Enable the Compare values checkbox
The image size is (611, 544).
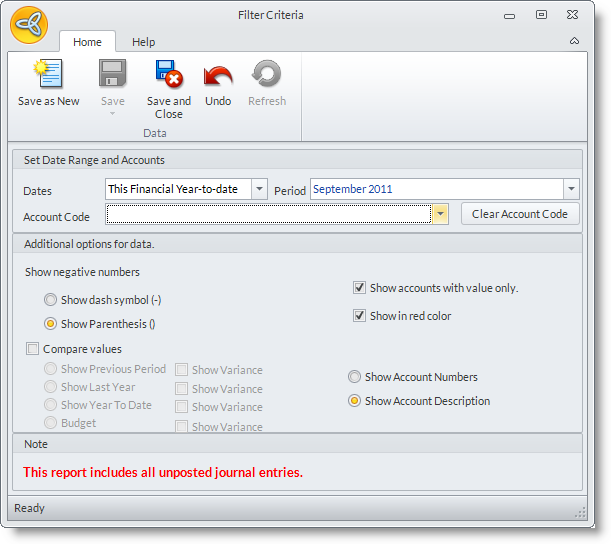point(32,349)
